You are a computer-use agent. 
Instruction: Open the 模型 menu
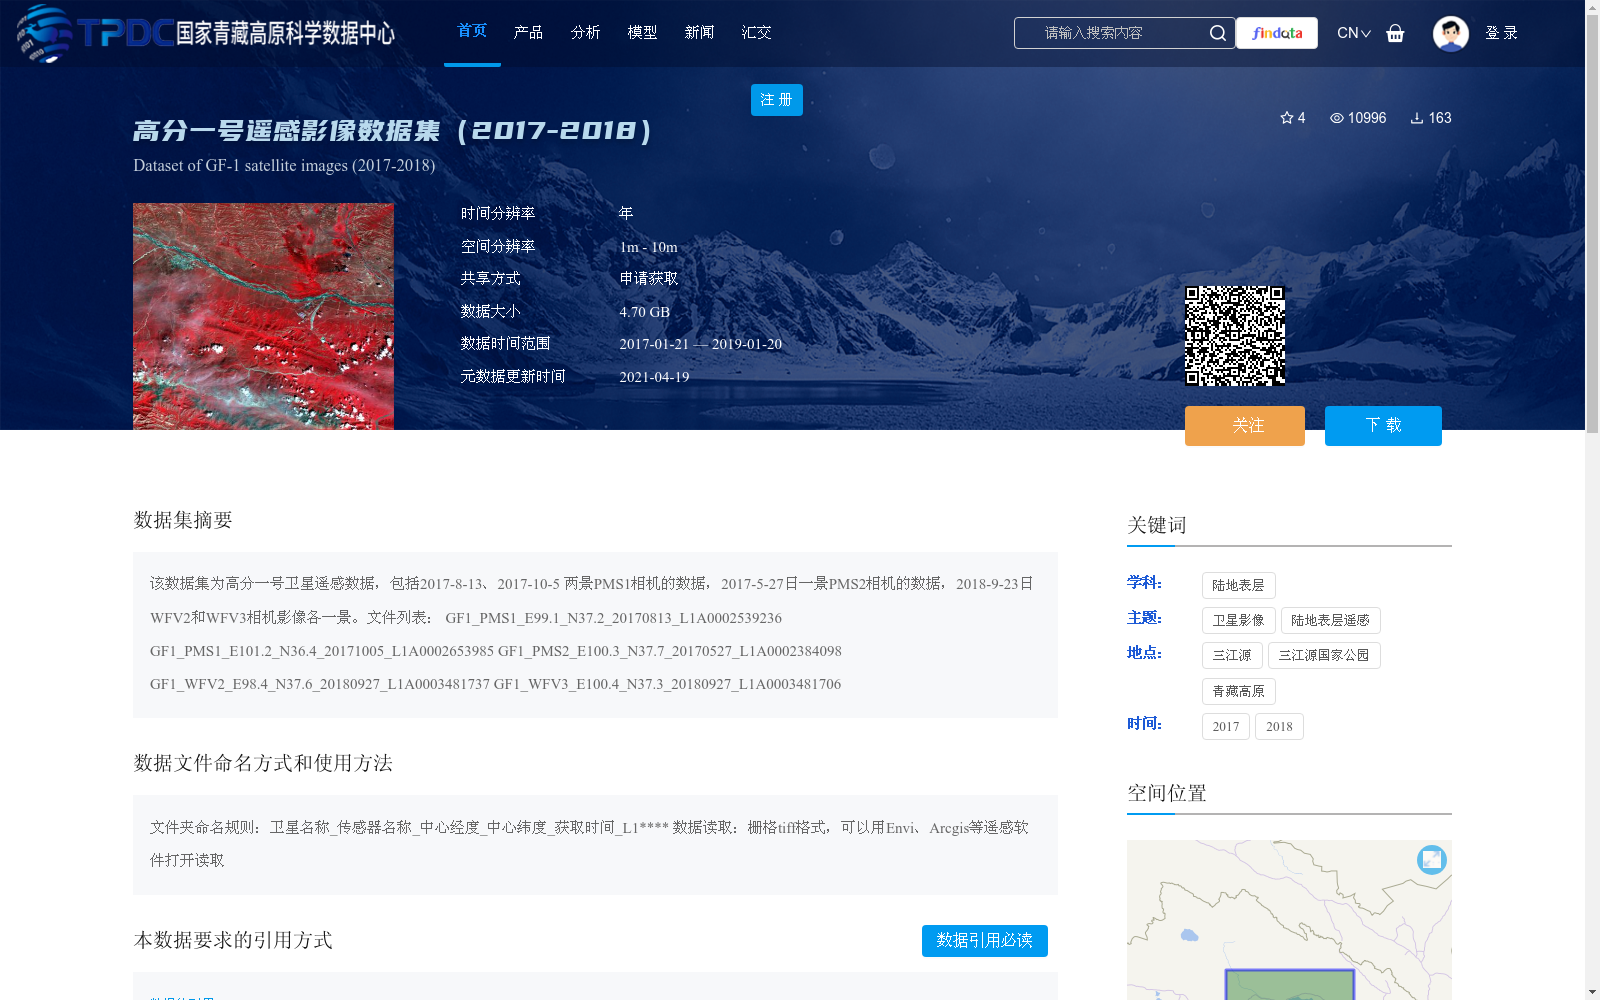point(642,32)
